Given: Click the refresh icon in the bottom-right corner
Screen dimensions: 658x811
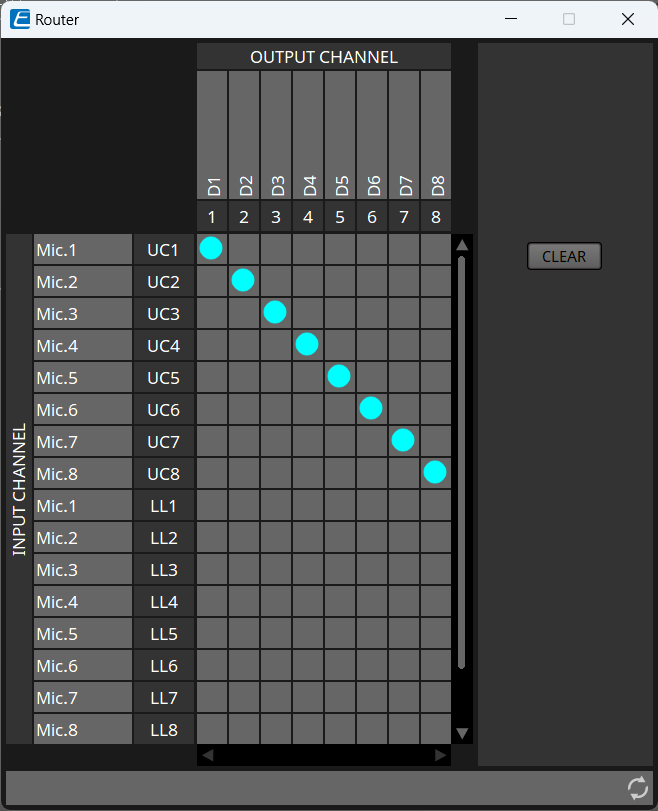Looking at the screenshot, I should 637,788.
